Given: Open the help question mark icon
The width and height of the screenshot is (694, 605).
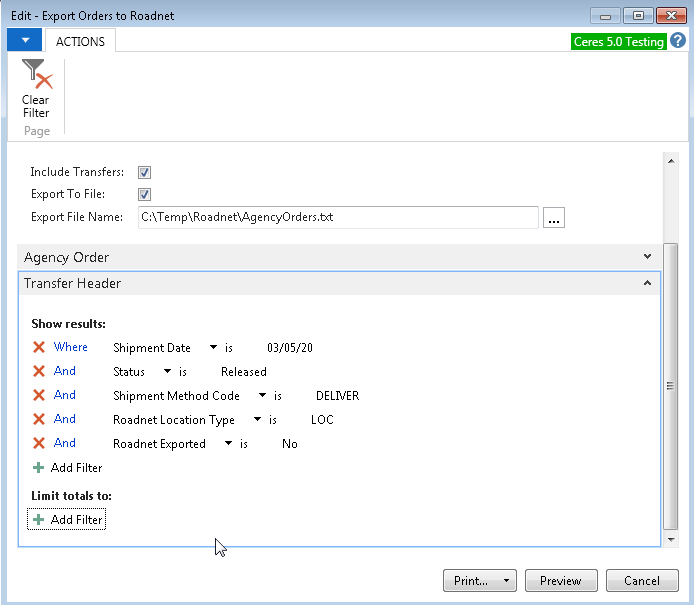Looking at the screenshot, I should (x=678, y=41).
